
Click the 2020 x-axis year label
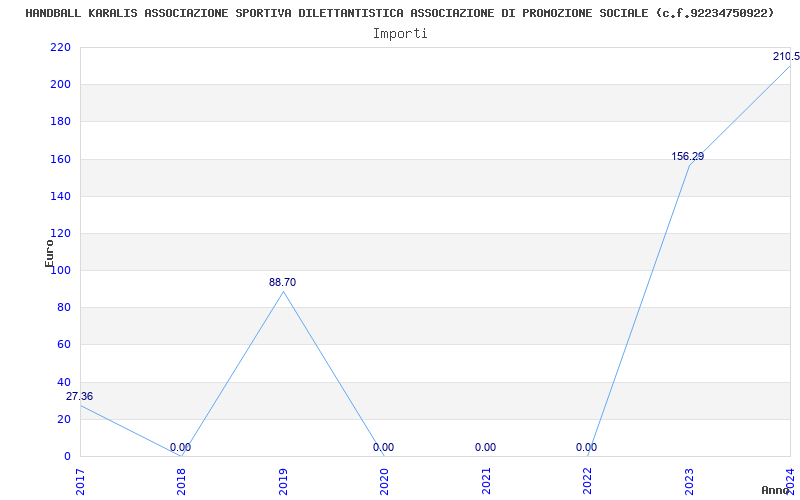(x=384, y=482)
